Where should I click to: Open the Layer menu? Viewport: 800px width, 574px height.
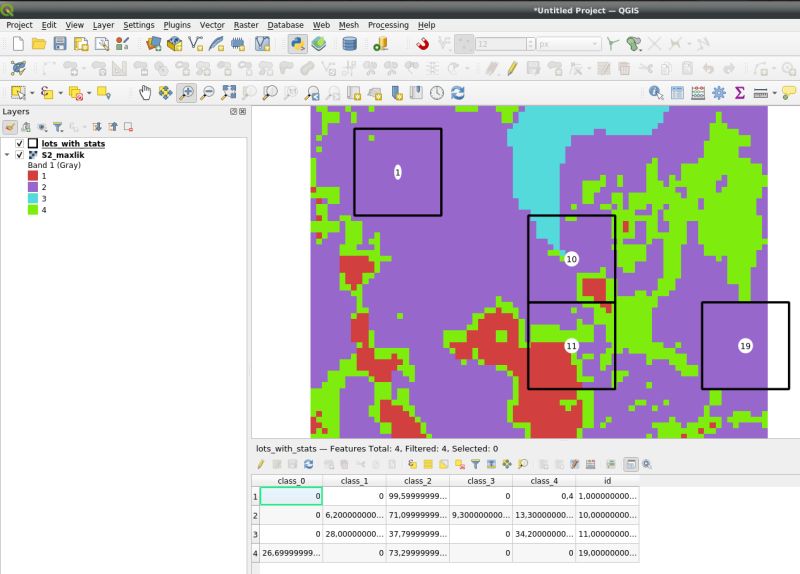point(103,25)
